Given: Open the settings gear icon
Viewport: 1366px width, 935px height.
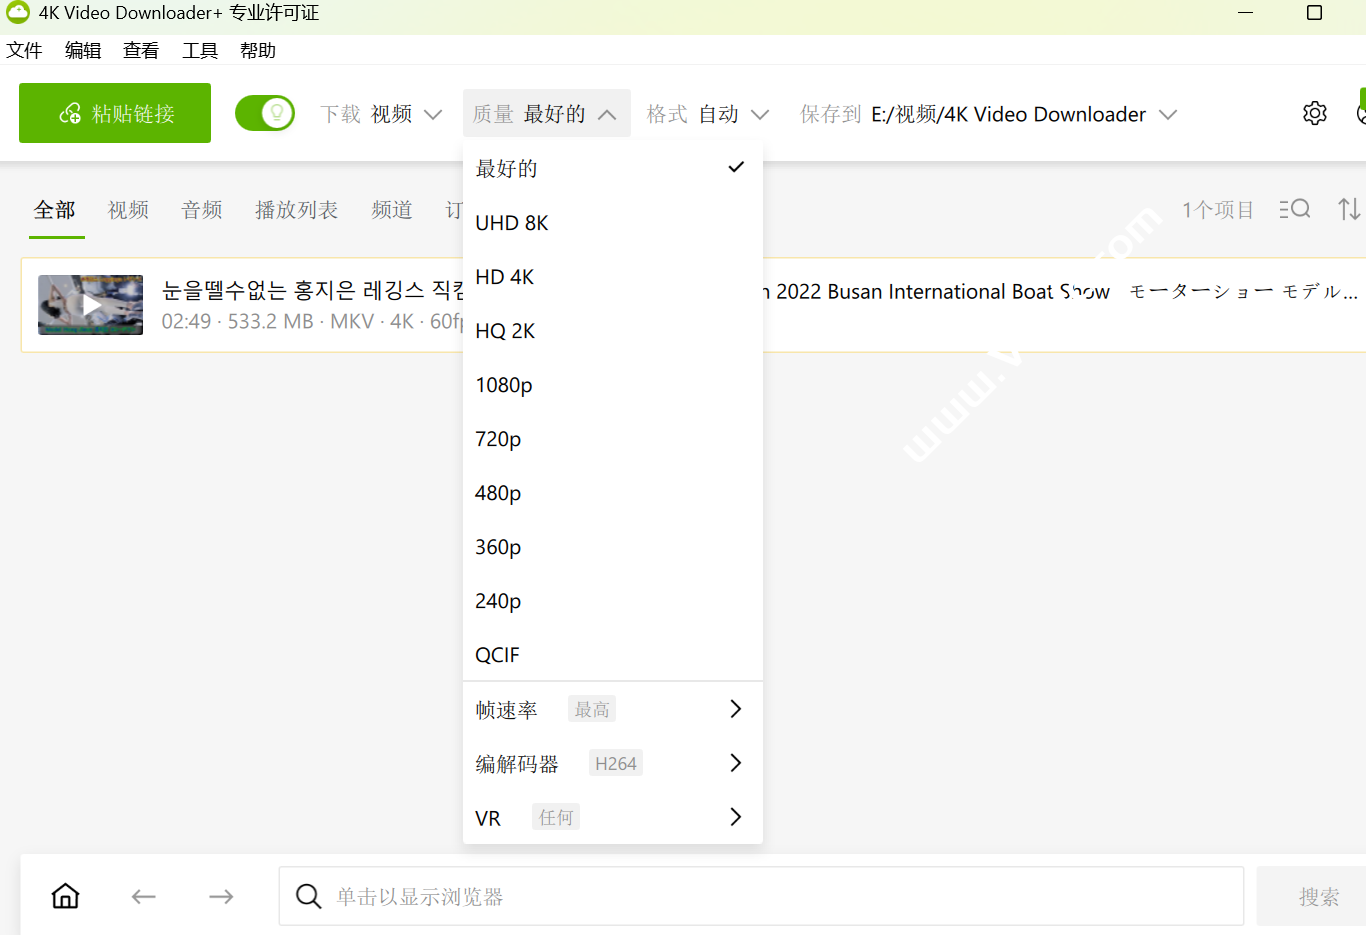Looking at the screenshot, I should 1315,114.
